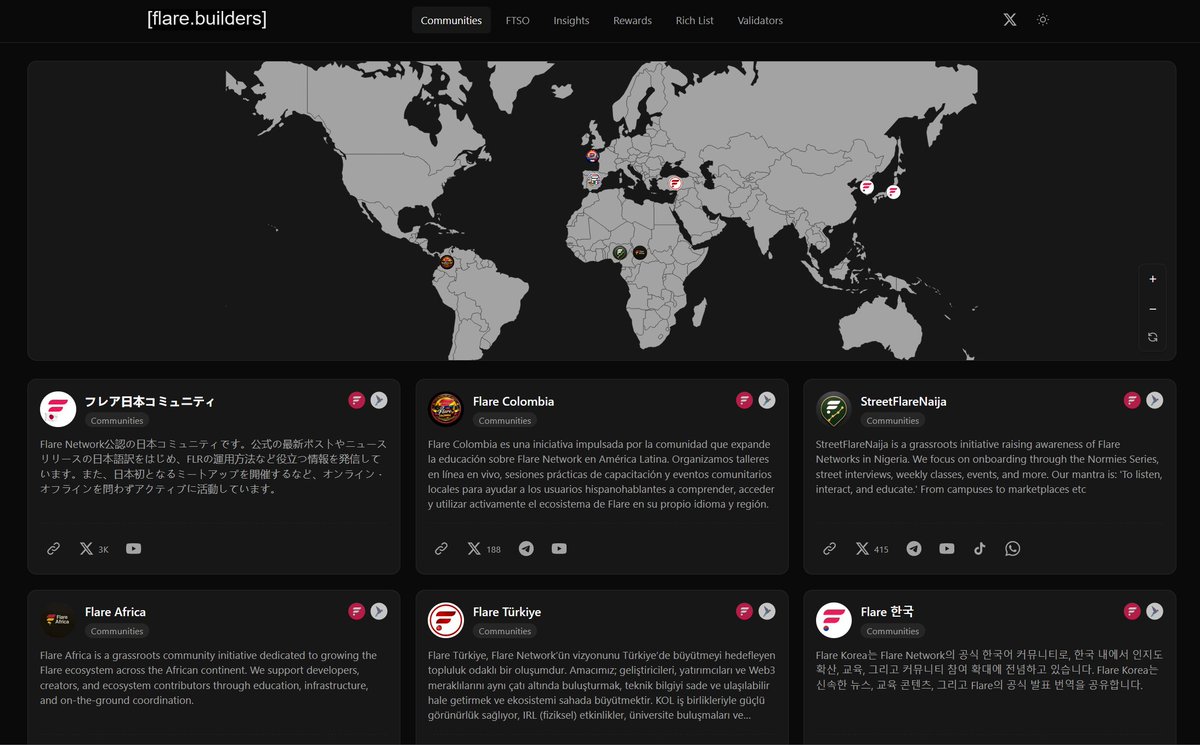Click the [flare.builders] site logo
Screen dimensions: 1200x745
[207, 18]
